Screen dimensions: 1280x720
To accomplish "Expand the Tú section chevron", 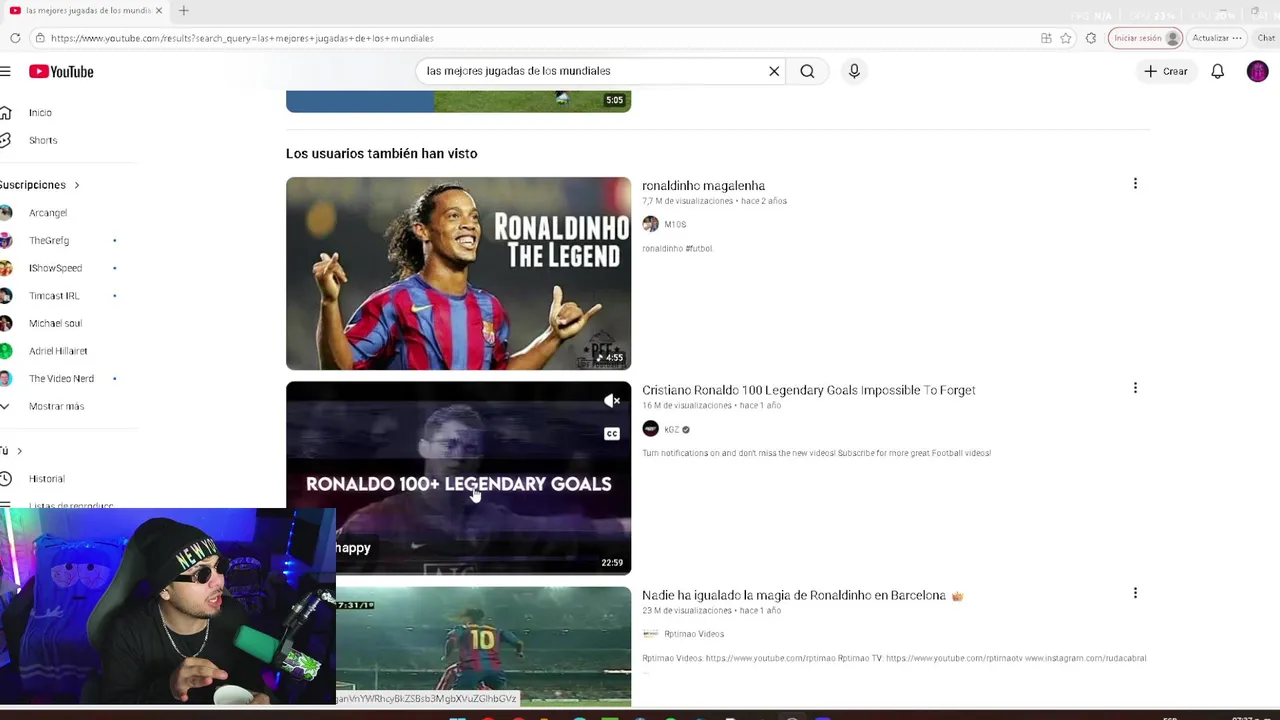I will (19, 451).
